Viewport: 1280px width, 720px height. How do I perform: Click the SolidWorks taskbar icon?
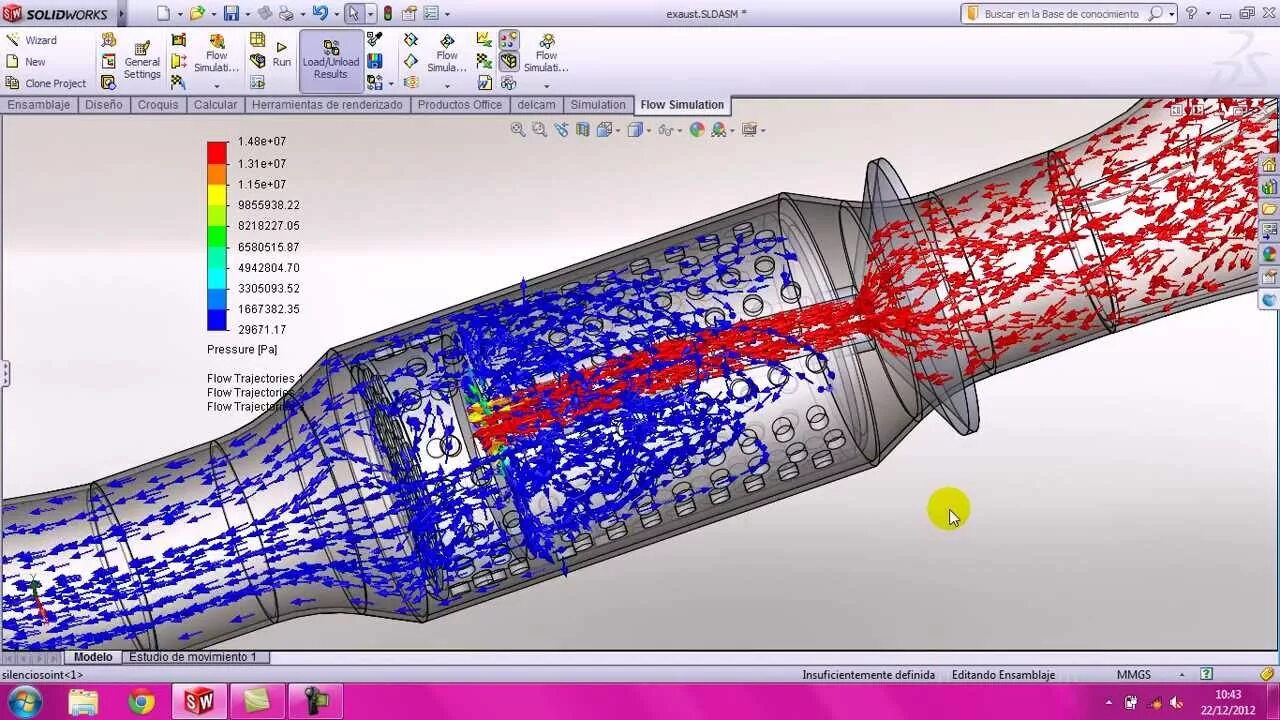click(x=199, y=702)
